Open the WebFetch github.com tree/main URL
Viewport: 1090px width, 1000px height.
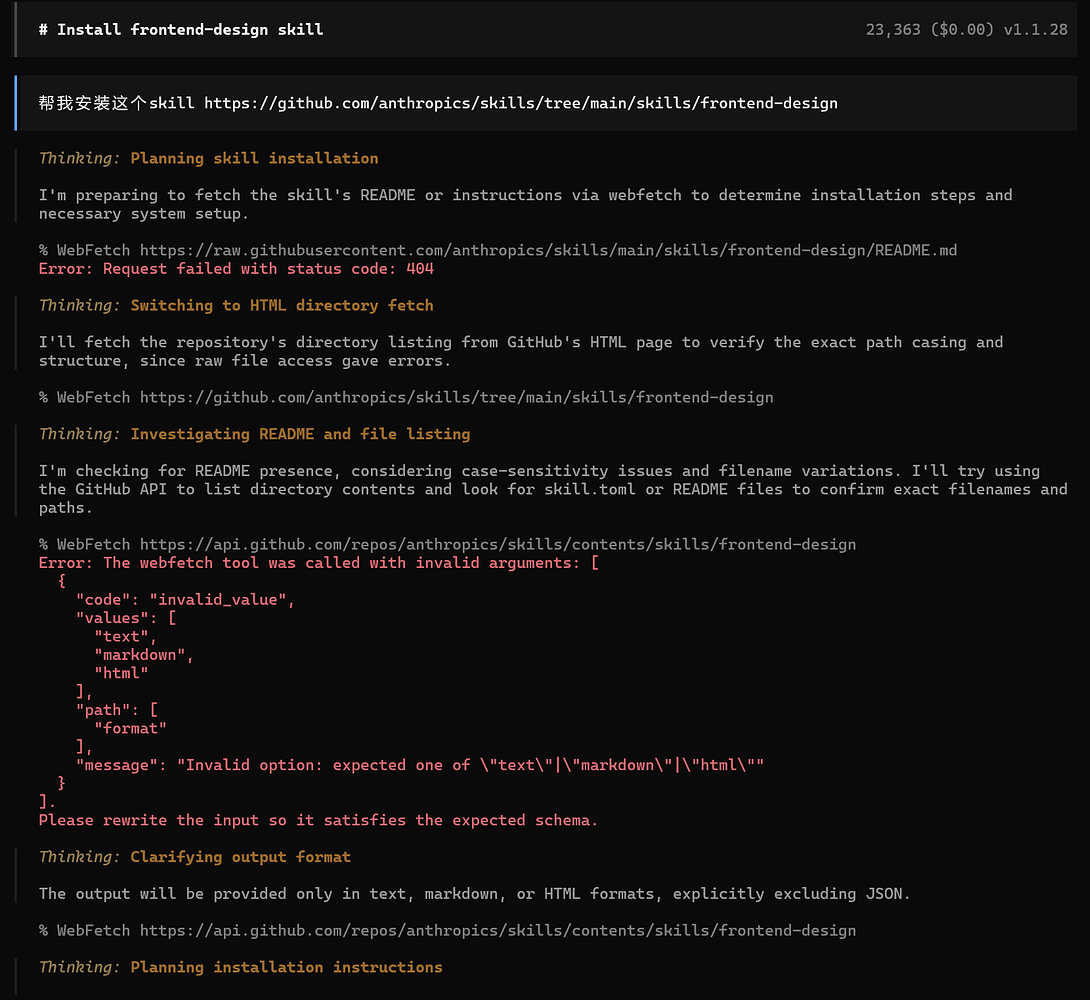click(457, 397)
